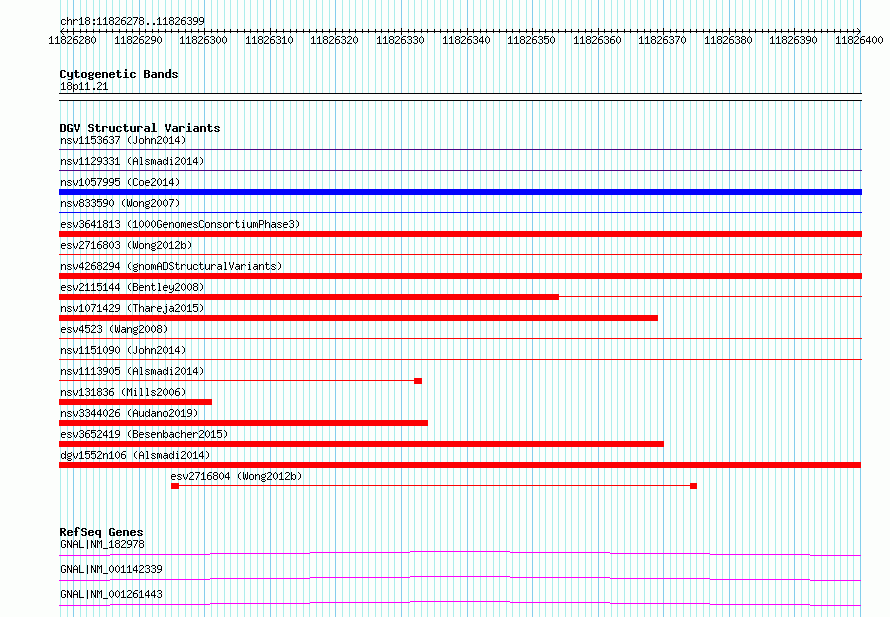Select transcript GNAL|NM_001261443
The height and width of the screenshot is (617, 890).
click(x=111, y=594)
